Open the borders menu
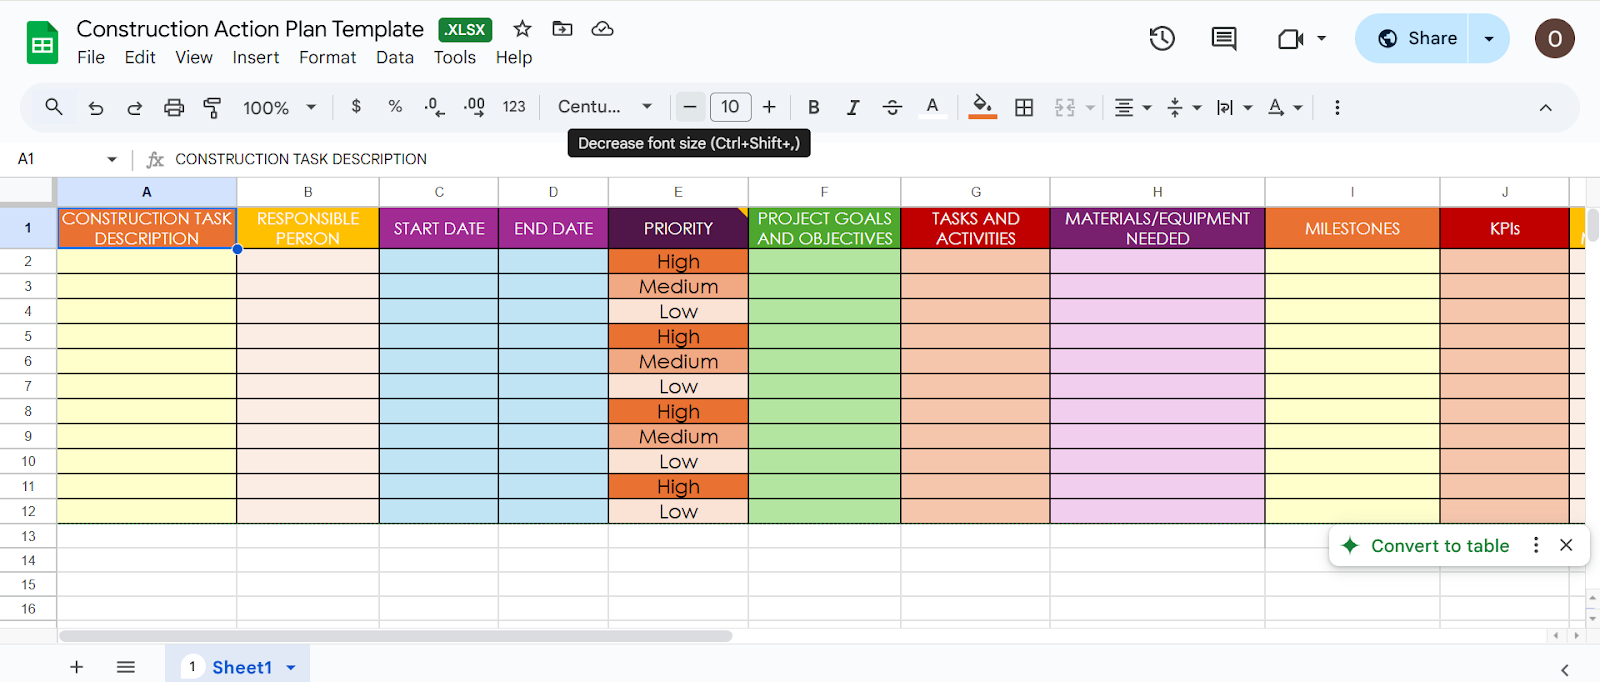The height and width of the screenshot is (682, 1600). (x=1024, y=107)
